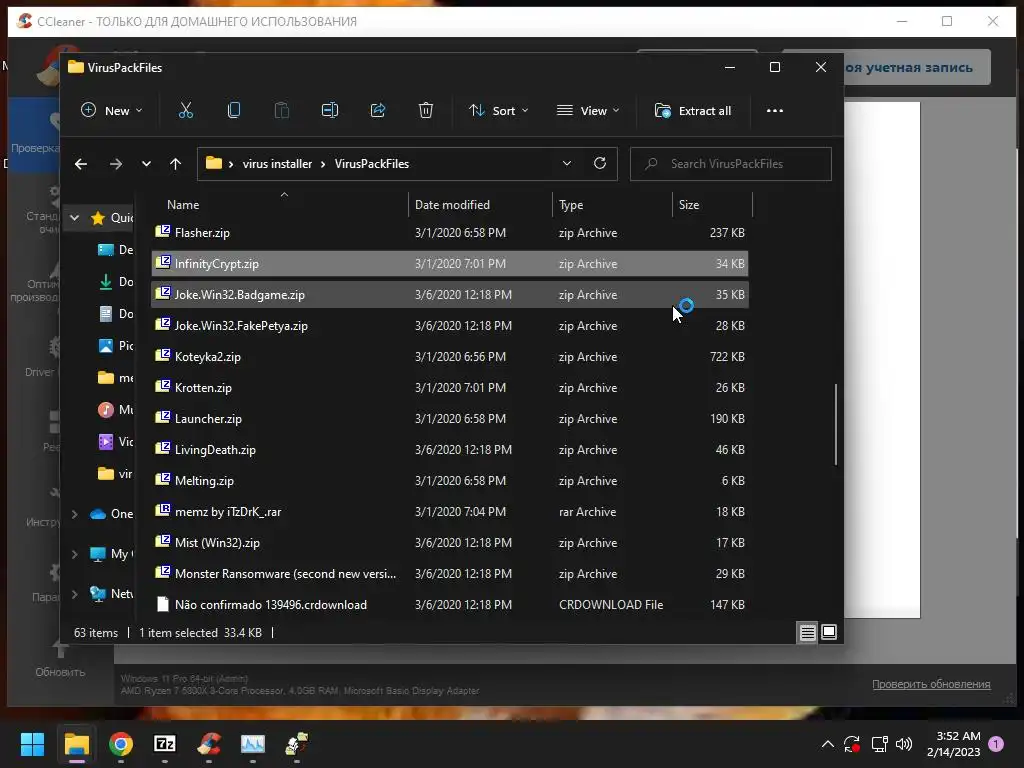The height and width of the screenshot is (768, 1024).
Task: Expand the My Computer tree node
Action: pos(74,554)
